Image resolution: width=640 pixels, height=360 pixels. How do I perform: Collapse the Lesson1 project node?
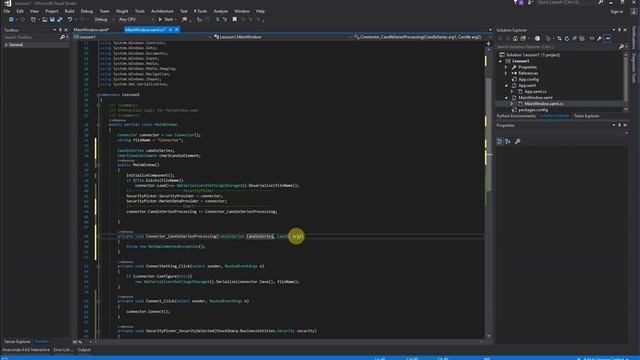[501, 61]
